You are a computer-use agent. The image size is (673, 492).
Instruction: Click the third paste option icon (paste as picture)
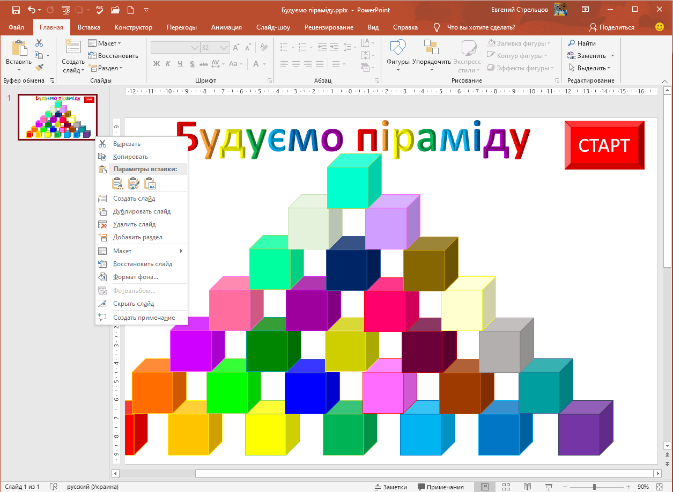coord(150,183)
